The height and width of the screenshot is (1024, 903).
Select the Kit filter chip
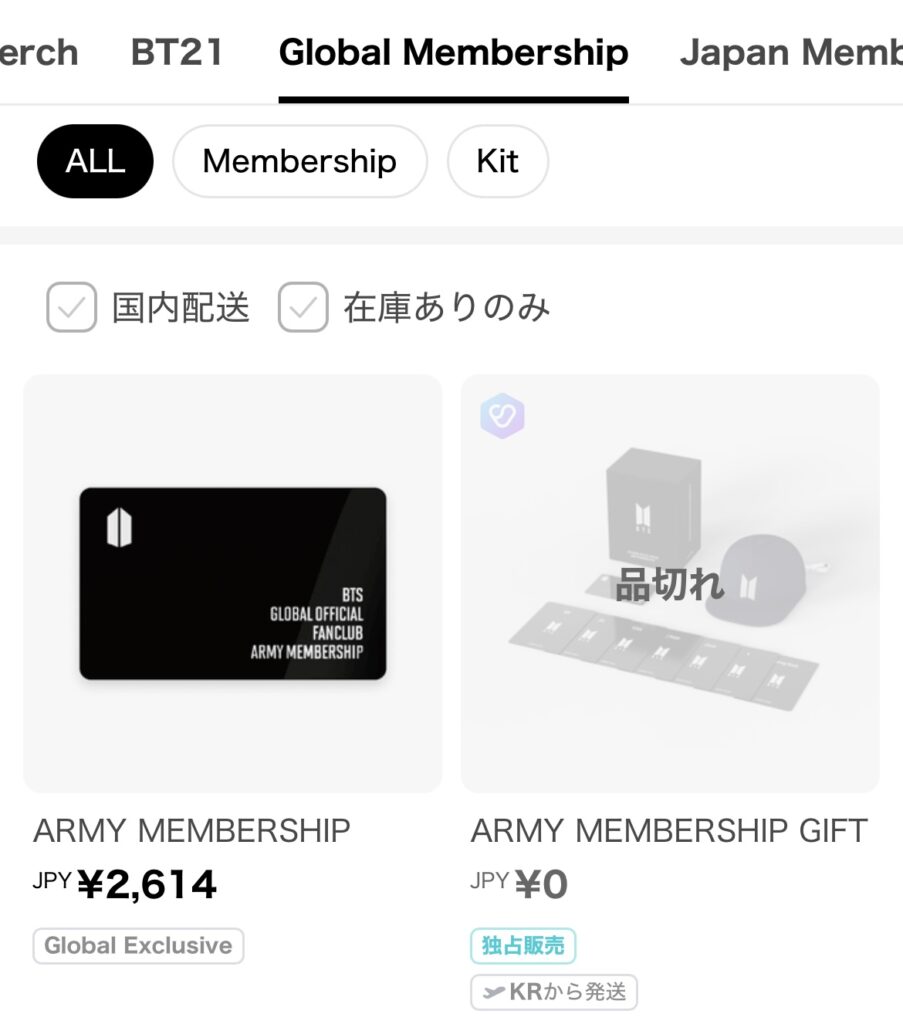point(497,161)
